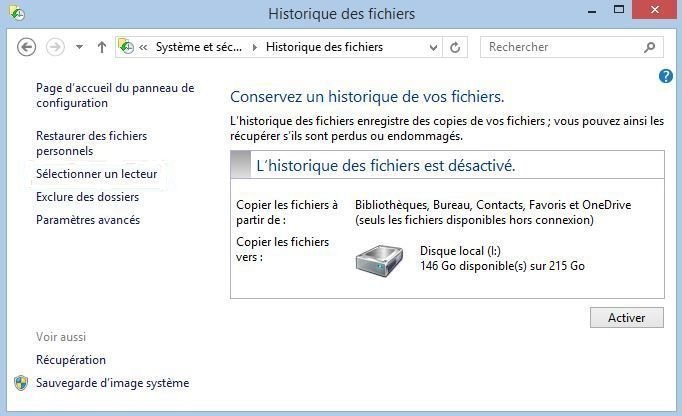Viewport: 682px width, 416px height.
Task: Click the search magnifier icon
Action: [649, 47]
